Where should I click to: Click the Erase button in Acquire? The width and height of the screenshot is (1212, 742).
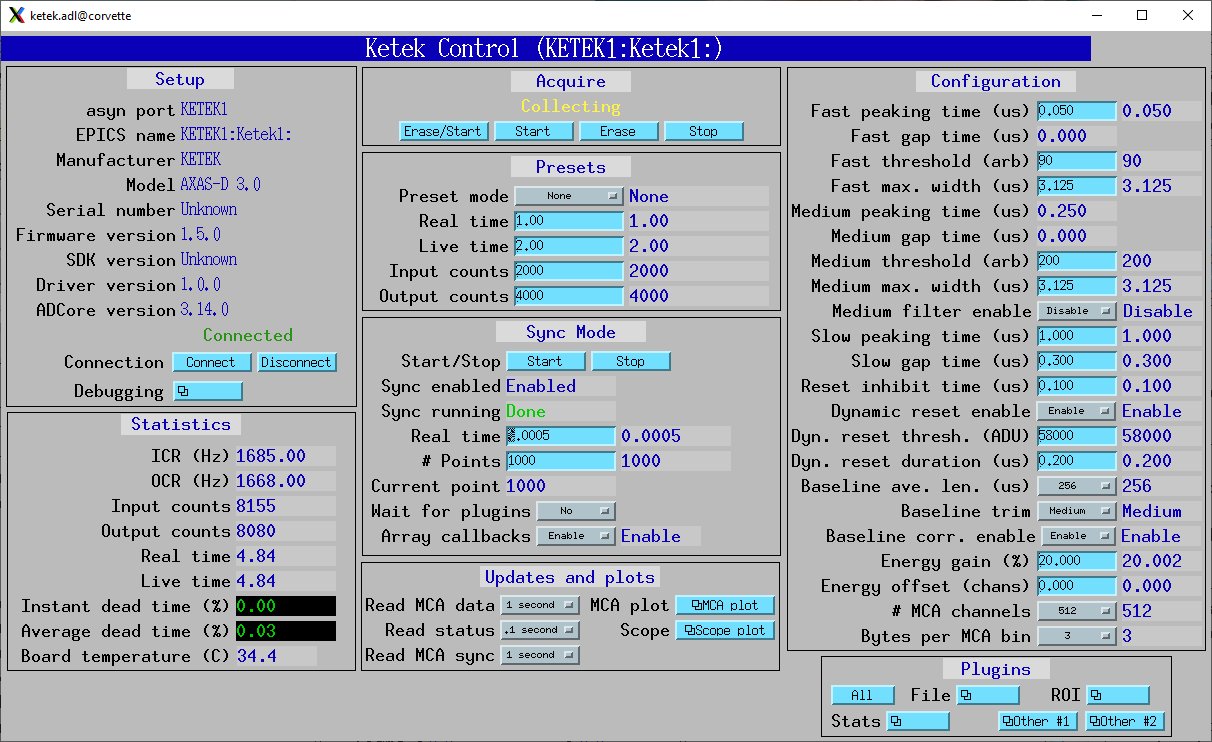[618, 131]
